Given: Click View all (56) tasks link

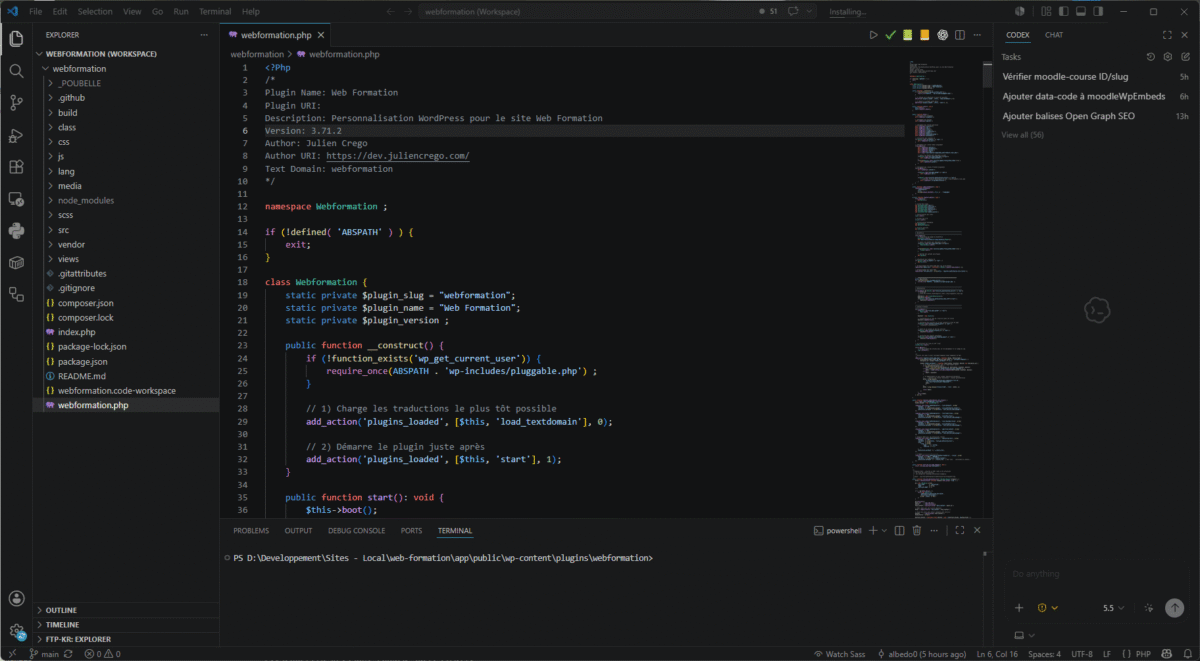Looking at the screenshot, I should (x=1022, y=134).
